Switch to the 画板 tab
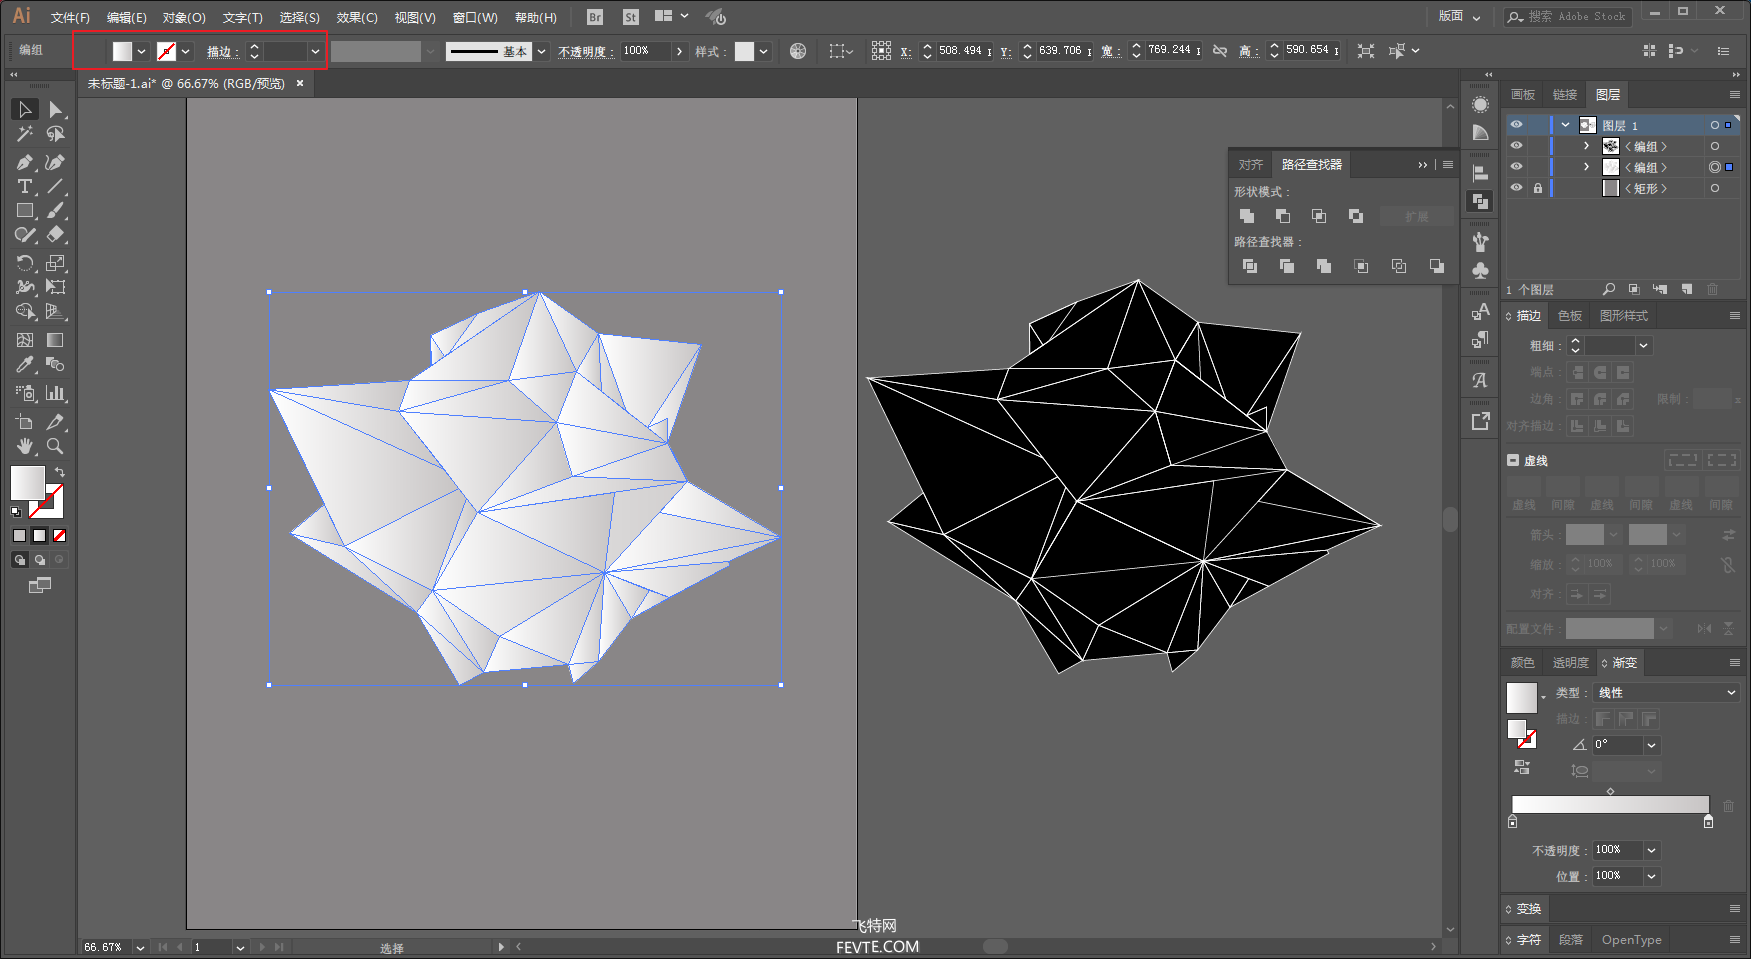Viewport: 1751px width, 959px height. pyautogui.click(x=1523, y=95)
